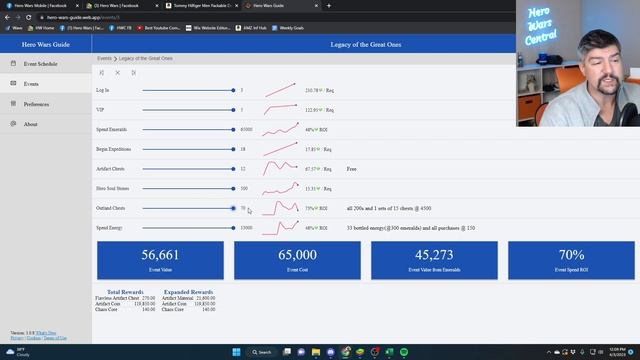Open the Best Youtube Com... bookmark
640x360 pixels.
pos(159,28)
